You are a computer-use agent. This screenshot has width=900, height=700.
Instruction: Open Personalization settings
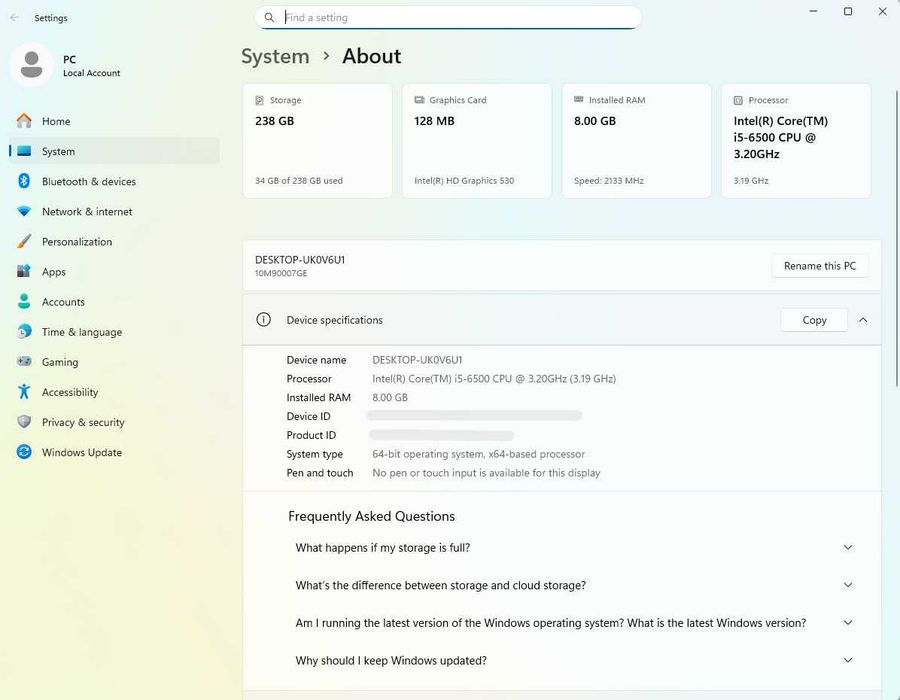pos(114,242)
